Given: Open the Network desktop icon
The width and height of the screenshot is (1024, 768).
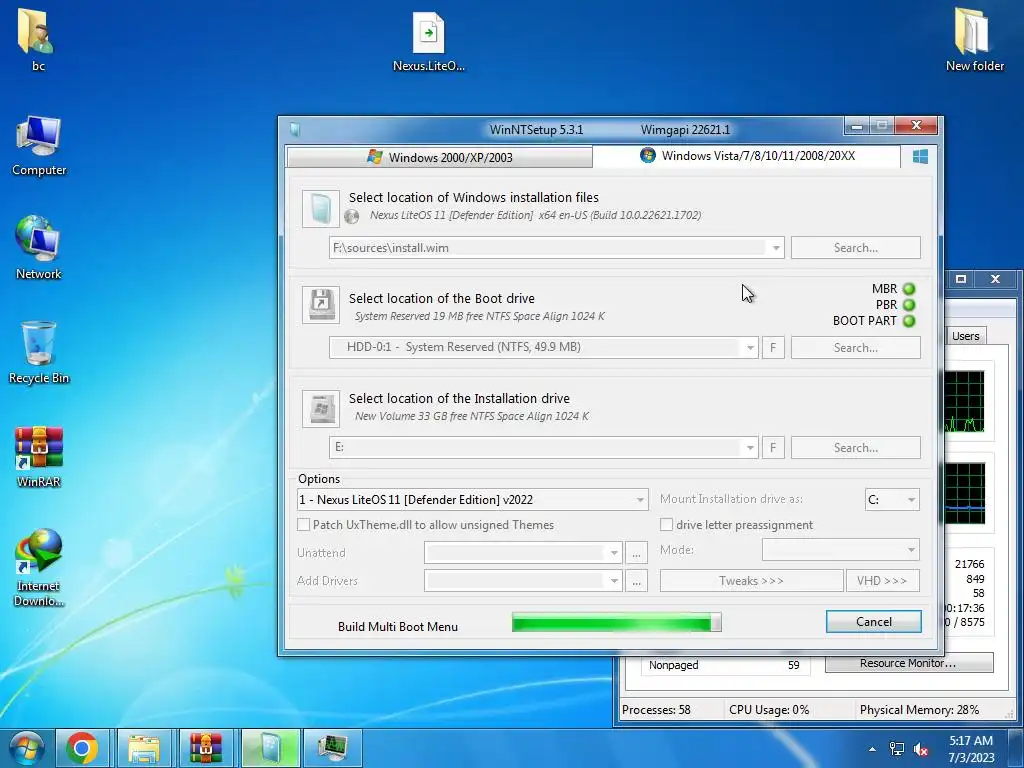Looking at the screenshot, I should [39, 248].
